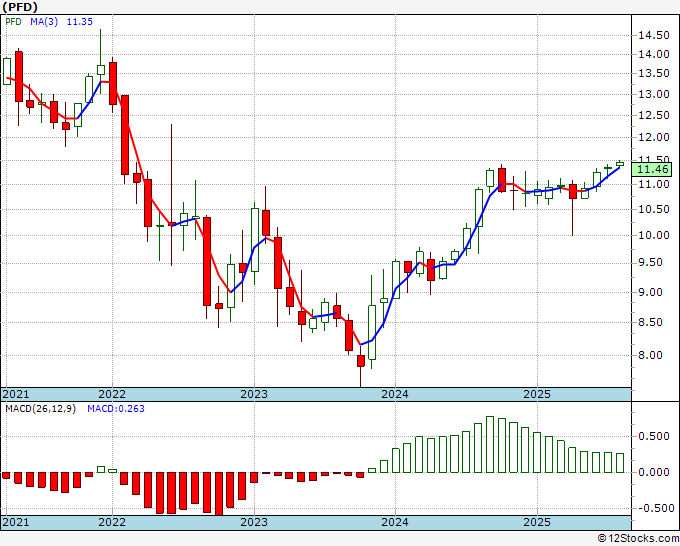This screenshot has width=680, height=546.
Task: Click the MACD(26,12,9) indicator label
Action: click(x=40, y=409)
